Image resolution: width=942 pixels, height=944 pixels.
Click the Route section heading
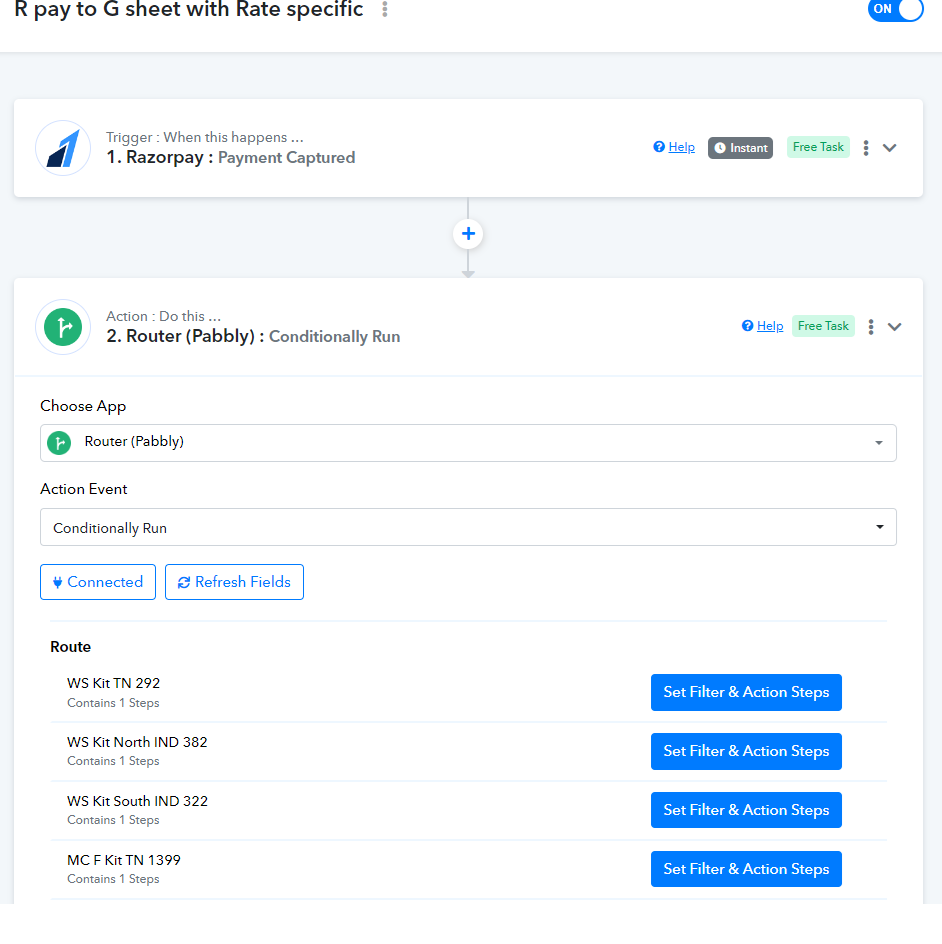point(70,647)
